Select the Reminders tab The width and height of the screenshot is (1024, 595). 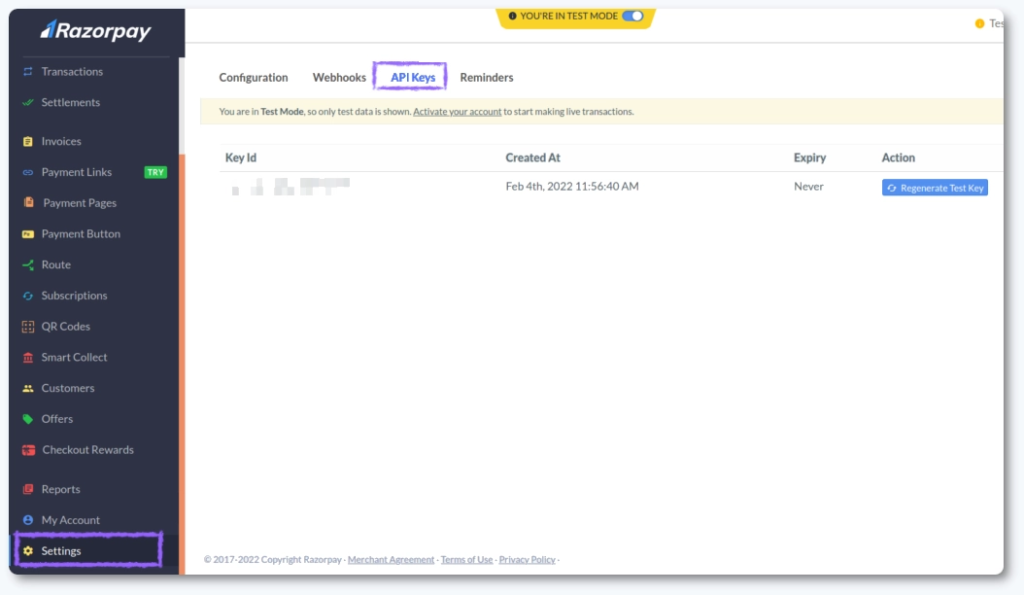coord(486,78)
